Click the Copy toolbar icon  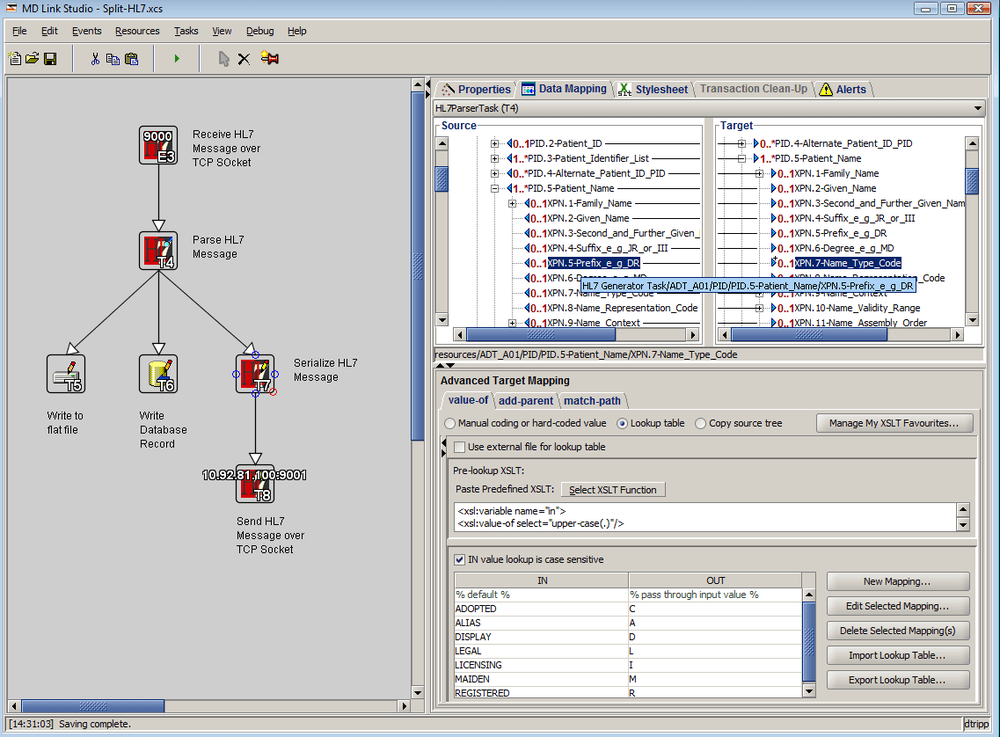[113, 59]
